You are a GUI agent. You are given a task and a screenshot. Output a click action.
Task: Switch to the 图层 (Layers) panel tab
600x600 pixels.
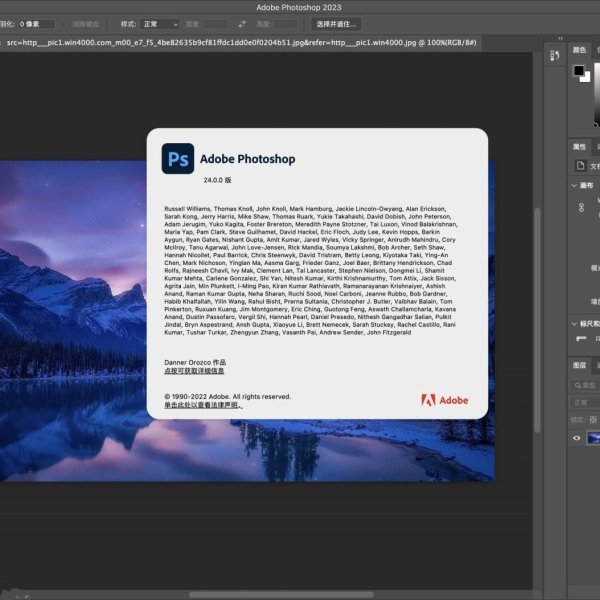pyautogui.click(x=579, y=365)
